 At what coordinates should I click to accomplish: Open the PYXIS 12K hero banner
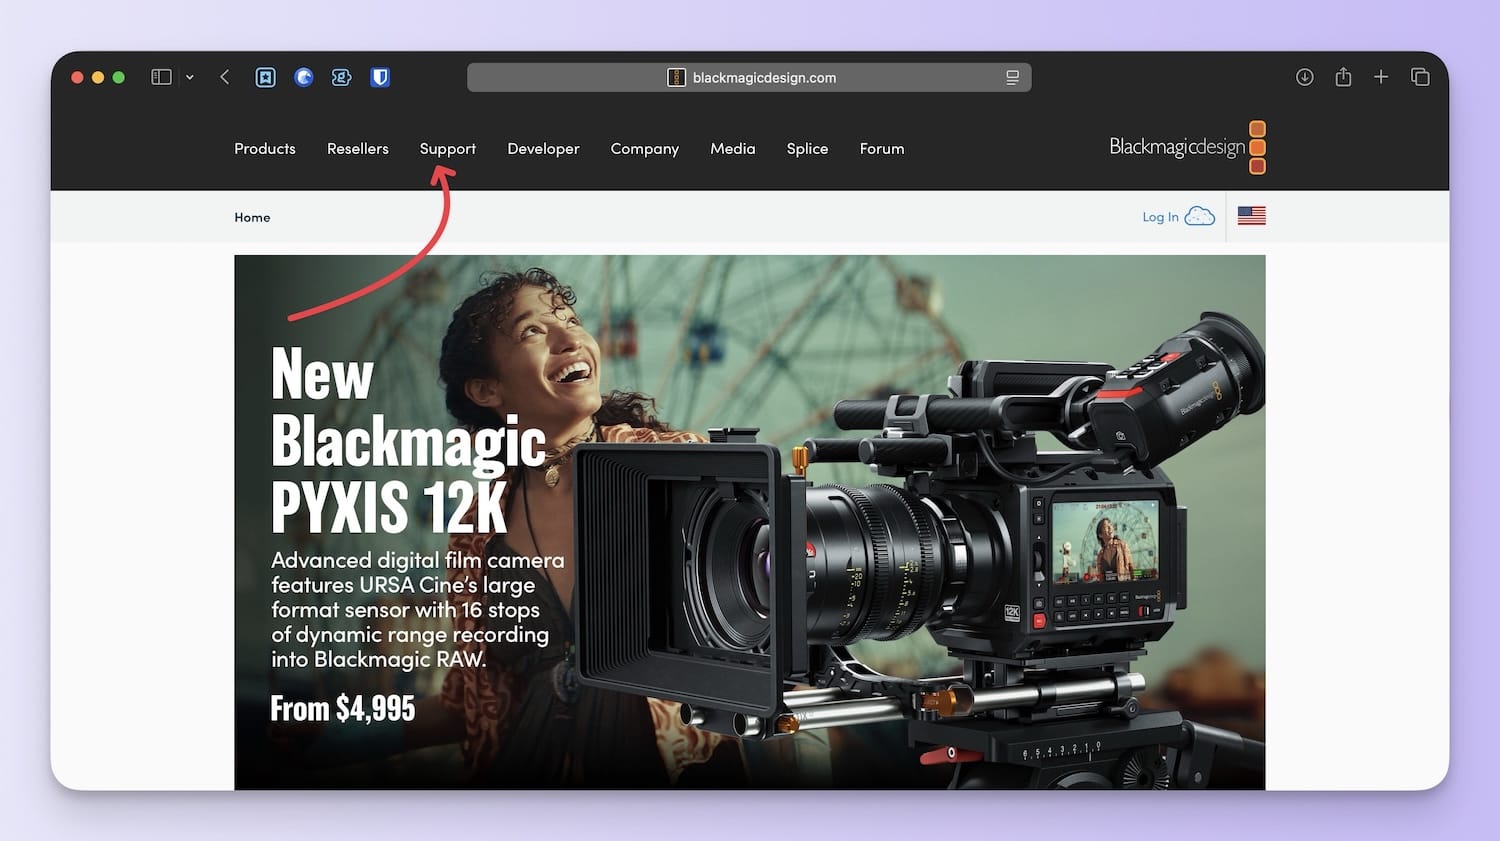(749, 522)
